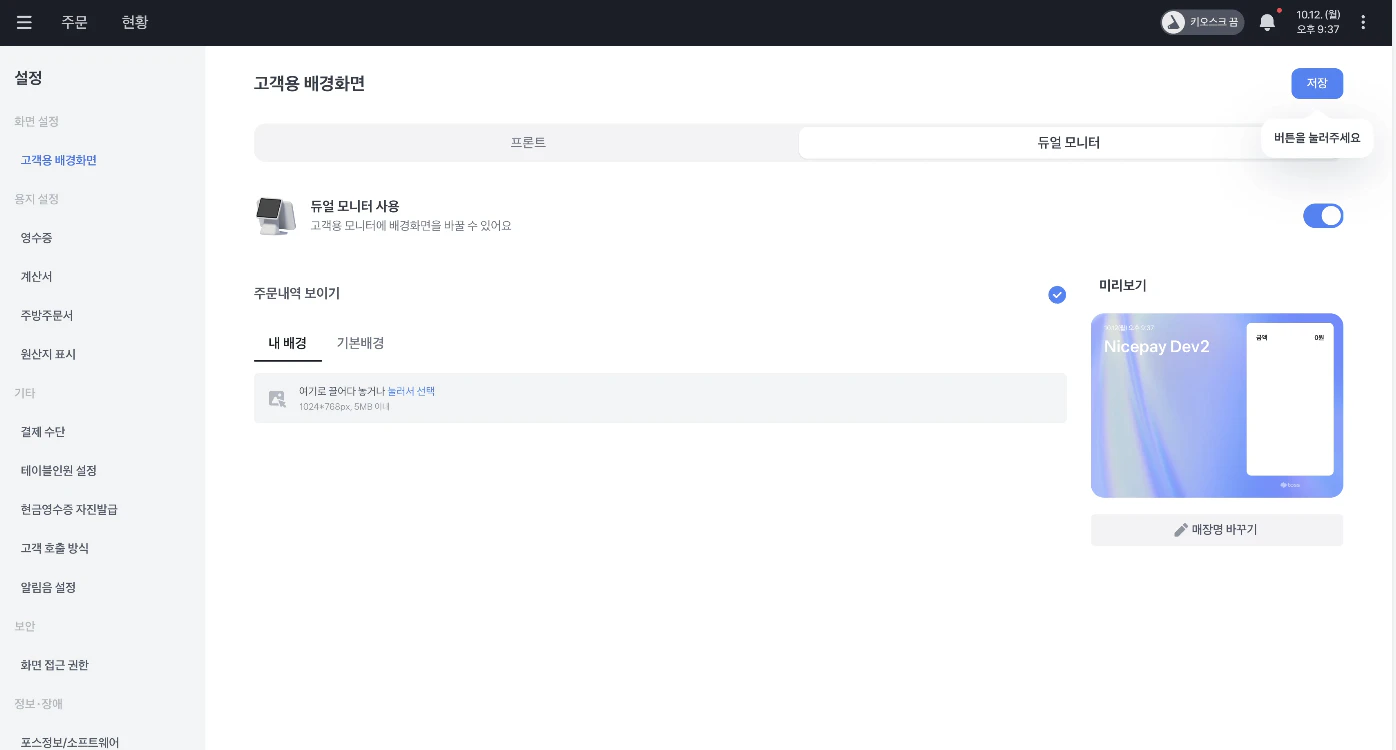Viewport: 1396px width, 750px height.
Task: Click the 키오스크 끔 status badge
Action: [x=1202, y=22]
